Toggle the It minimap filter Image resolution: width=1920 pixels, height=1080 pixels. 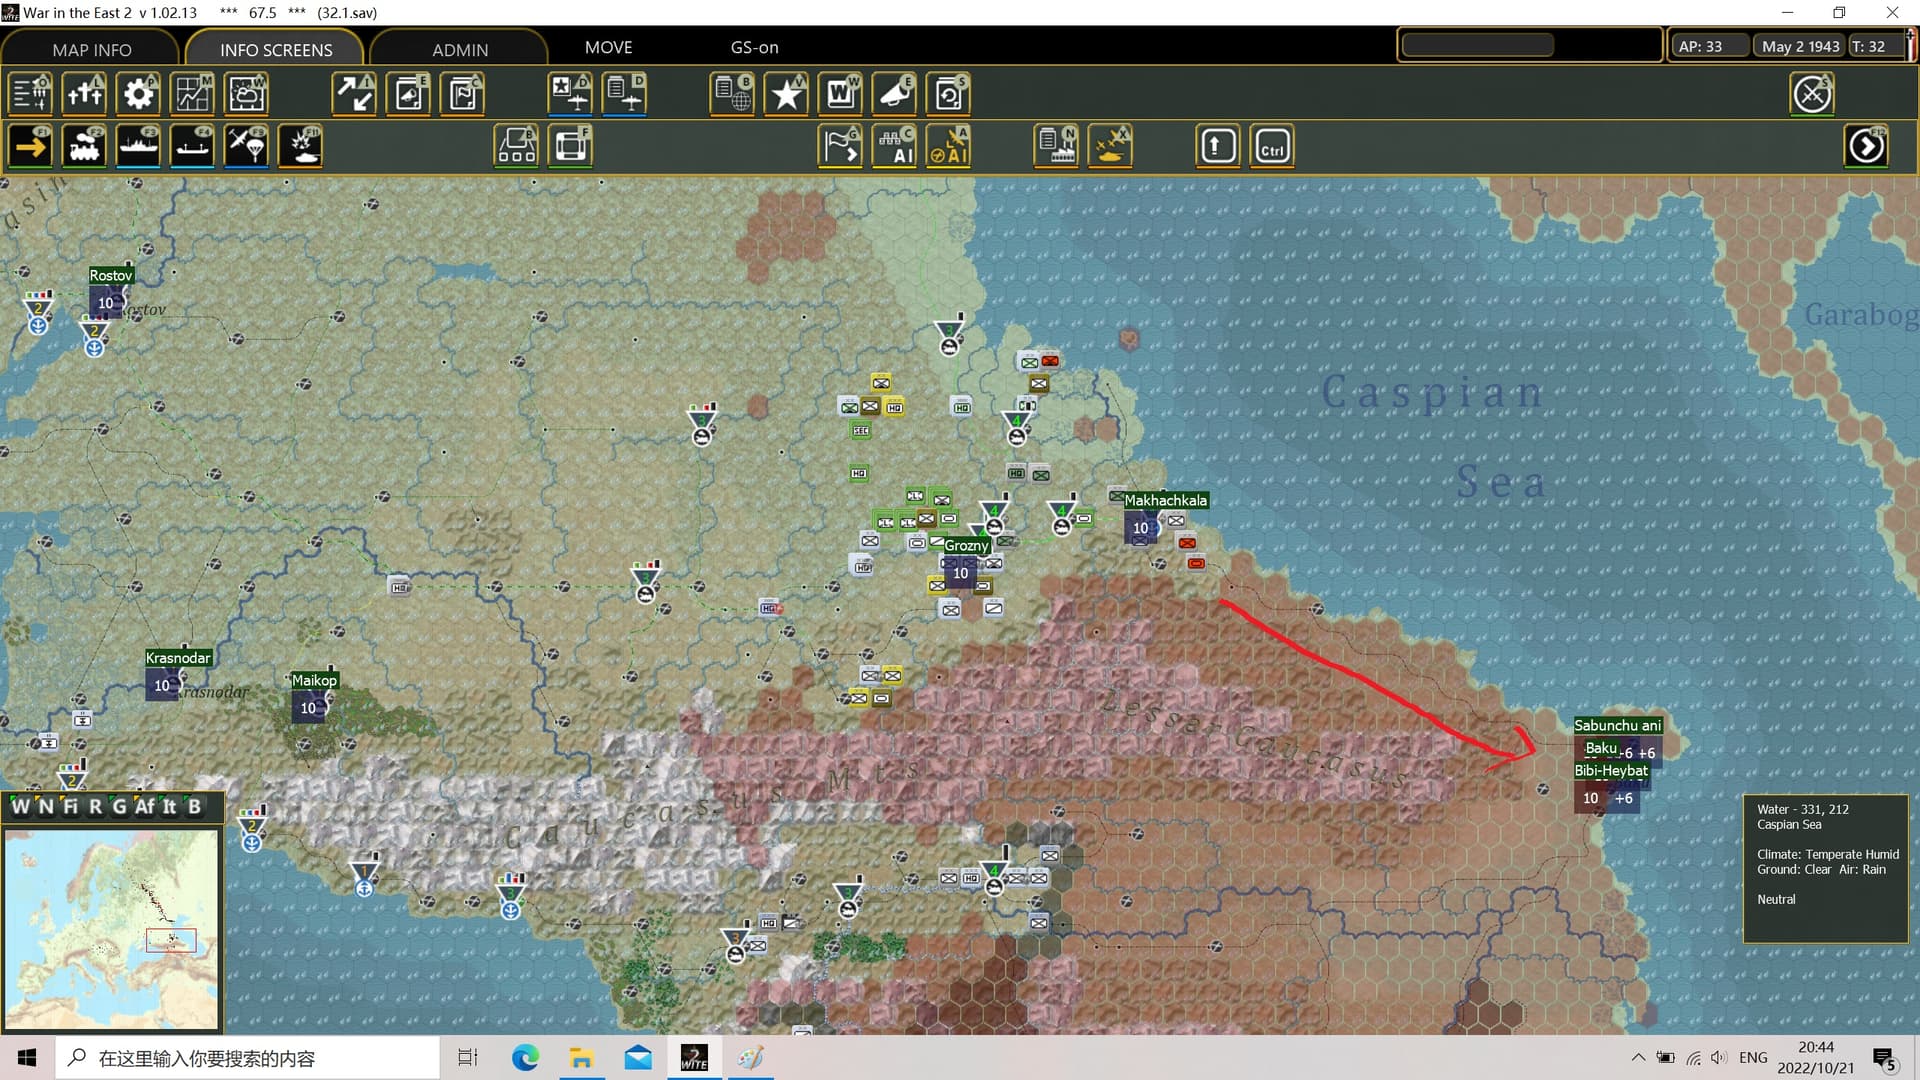[169, 806]
